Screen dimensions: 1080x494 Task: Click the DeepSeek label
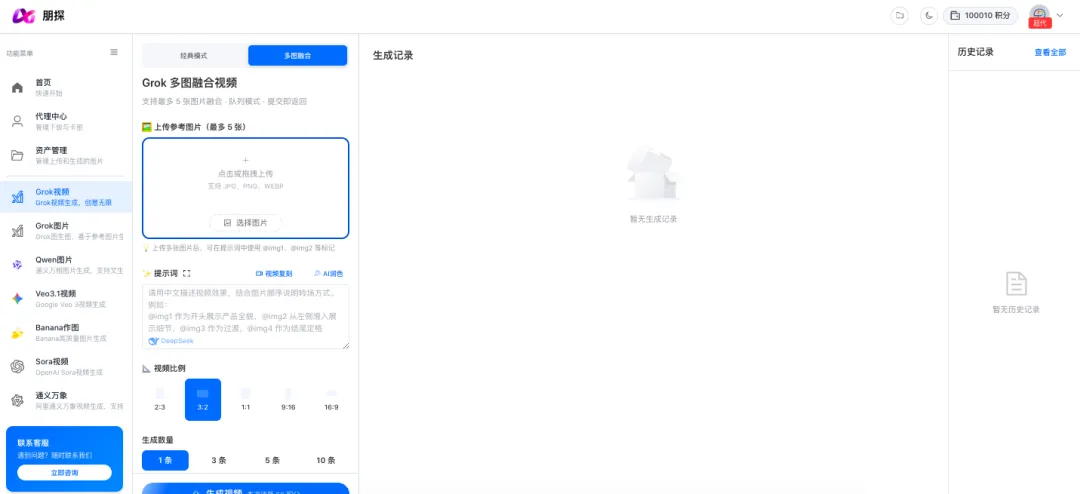tap(172, 341)
